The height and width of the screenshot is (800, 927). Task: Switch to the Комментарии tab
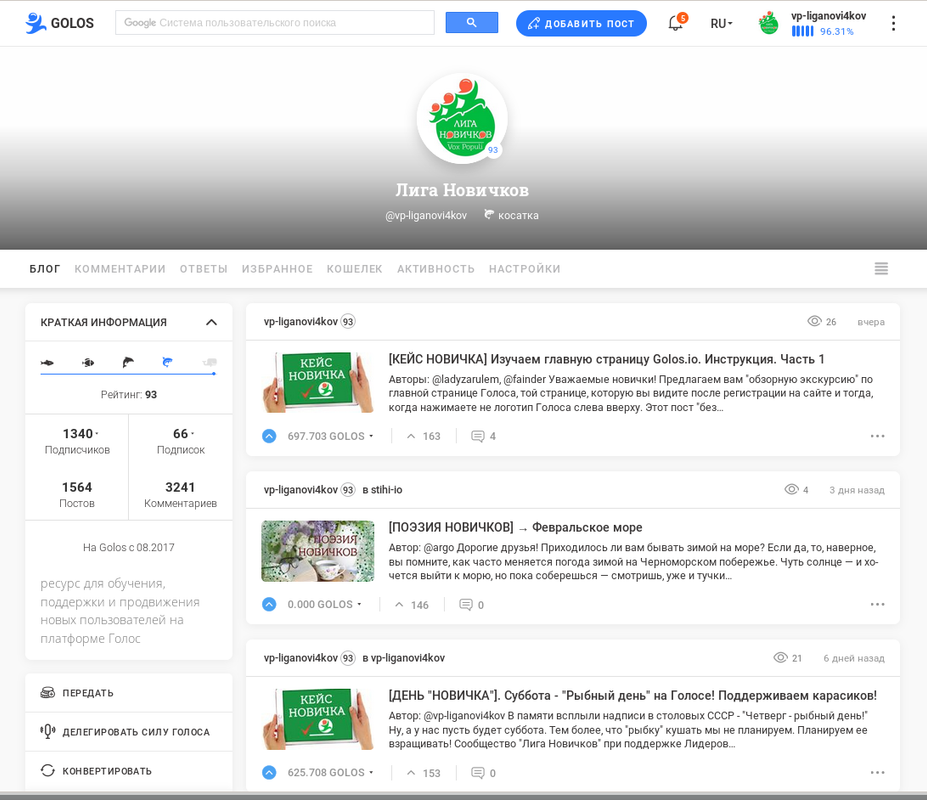120,269
